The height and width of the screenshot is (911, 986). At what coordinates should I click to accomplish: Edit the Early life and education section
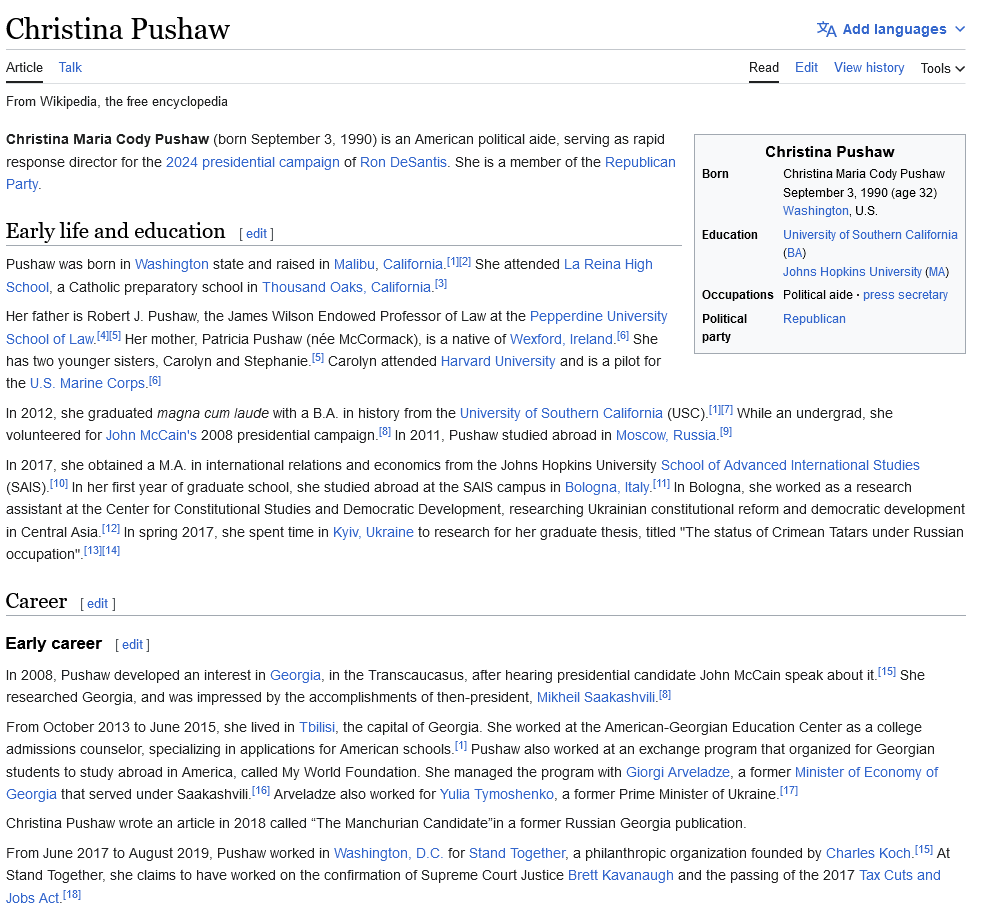256,233
